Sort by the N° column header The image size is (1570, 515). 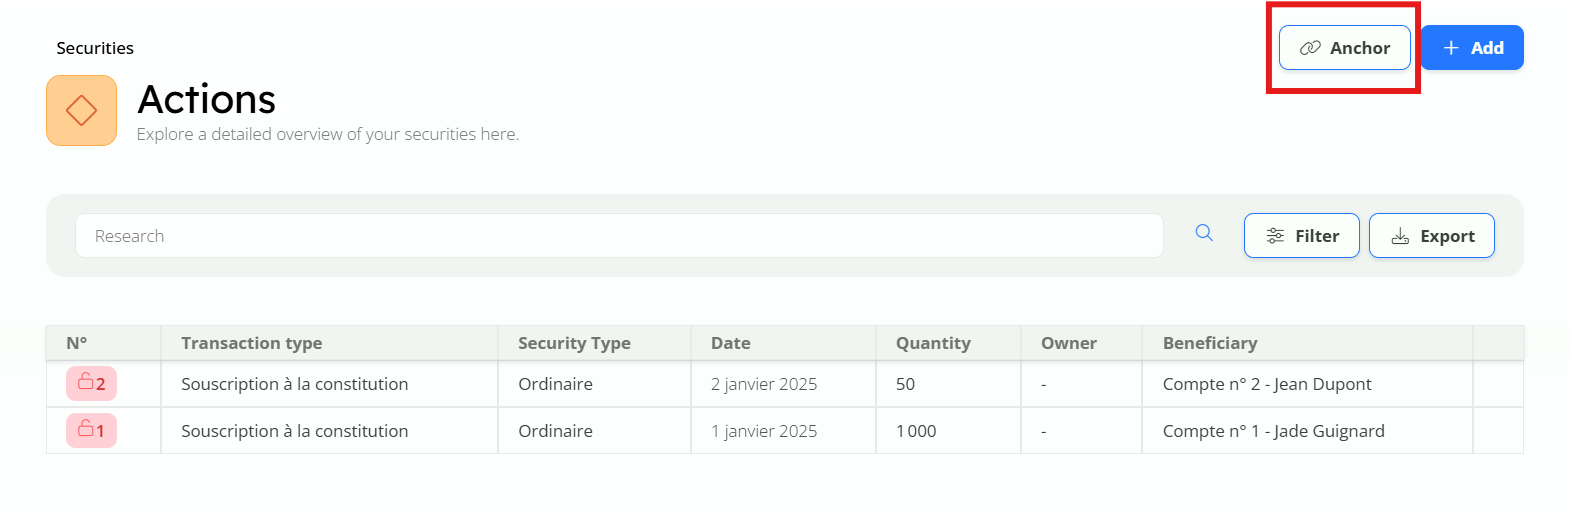(77, 343)
